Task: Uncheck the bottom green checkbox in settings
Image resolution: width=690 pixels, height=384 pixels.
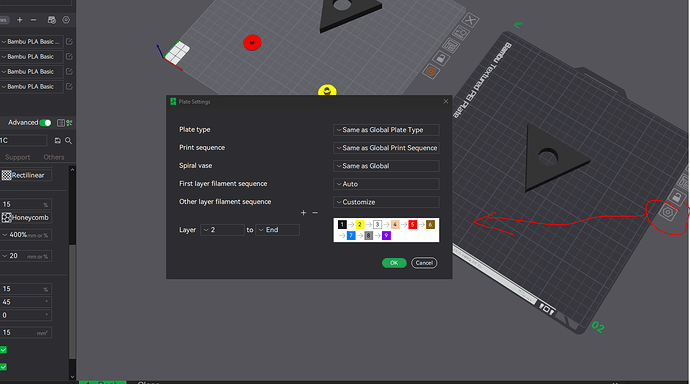Action: 4,366
